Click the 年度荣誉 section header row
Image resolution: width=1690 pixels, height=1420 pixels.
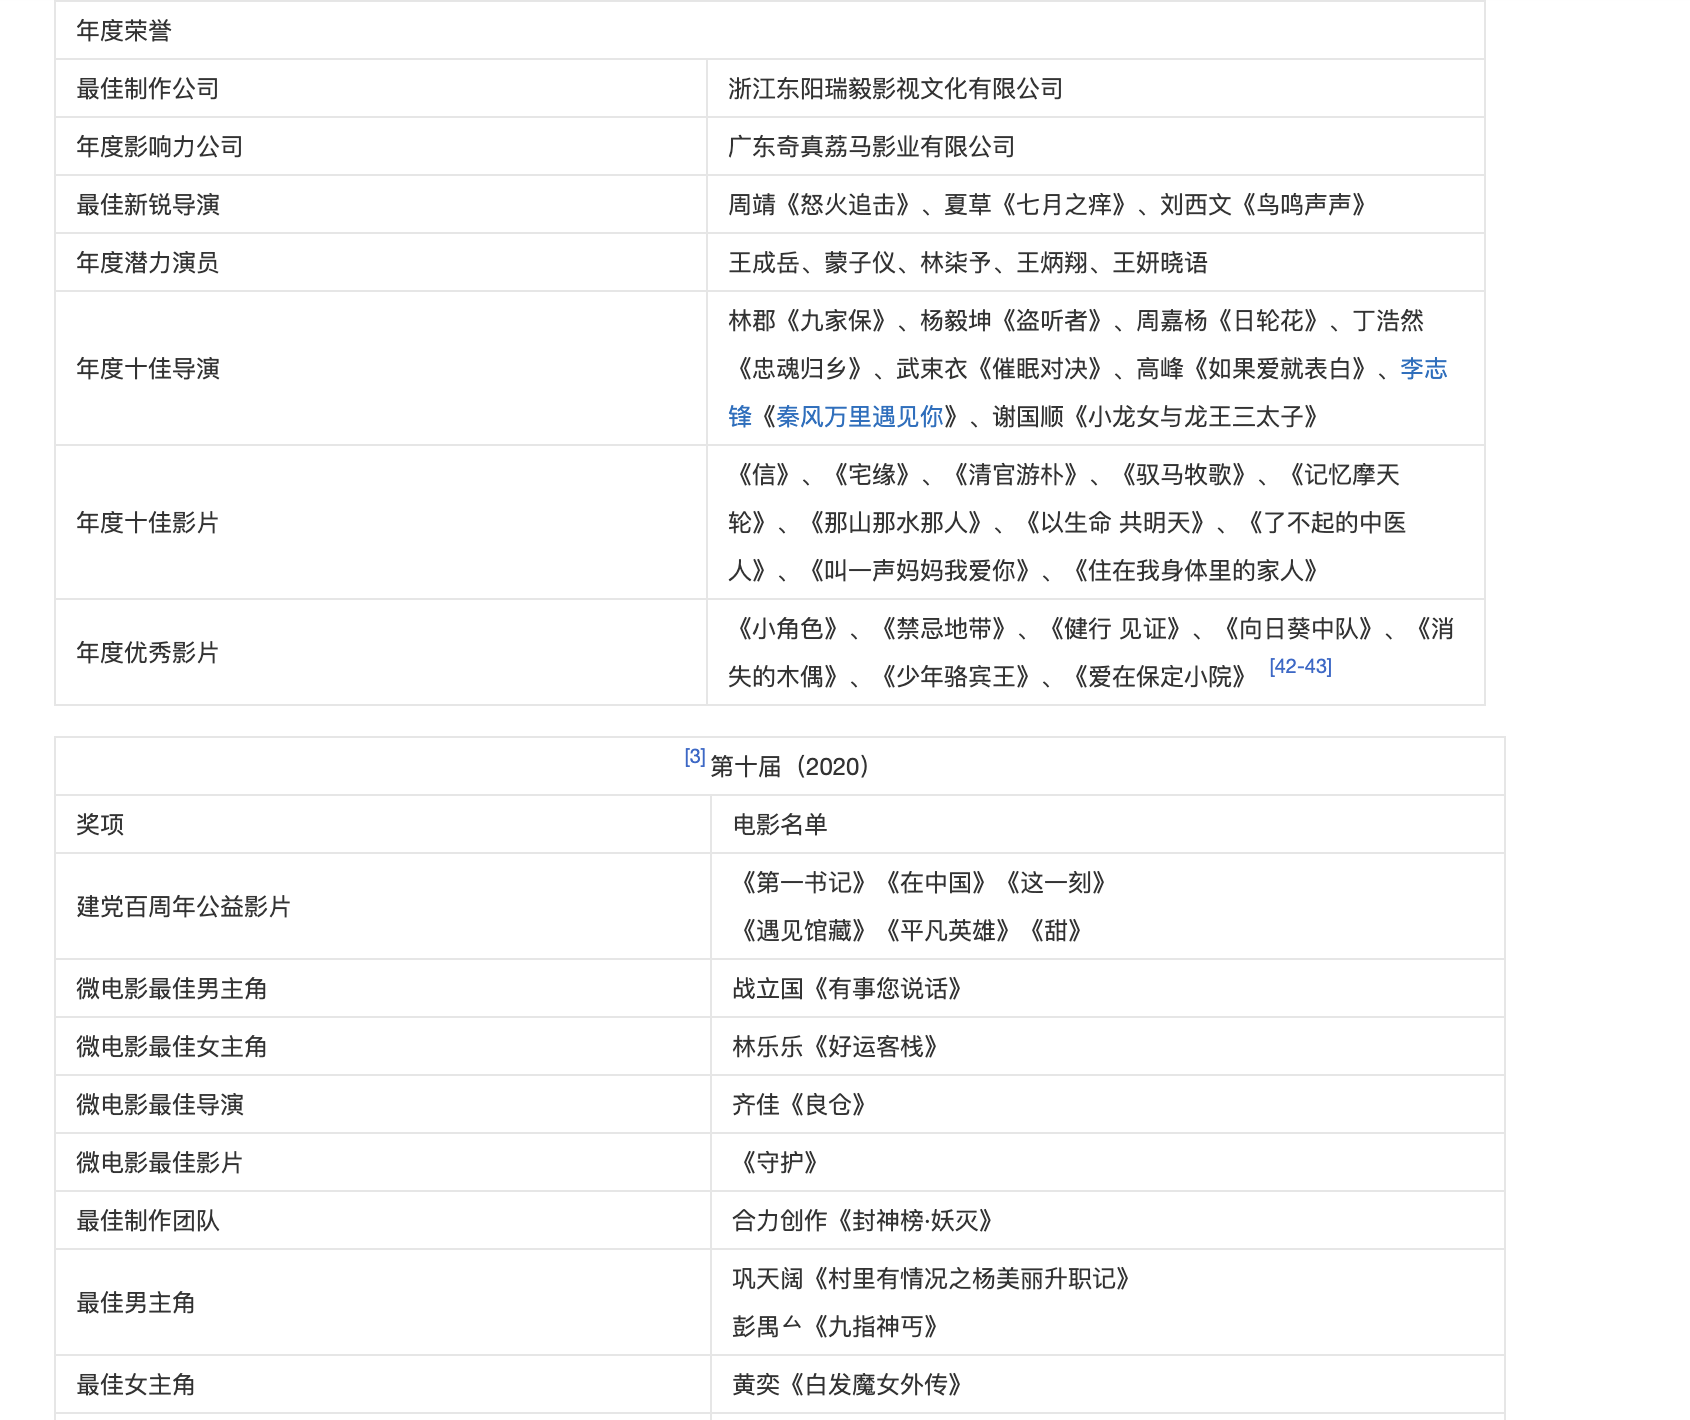point(124,31)
